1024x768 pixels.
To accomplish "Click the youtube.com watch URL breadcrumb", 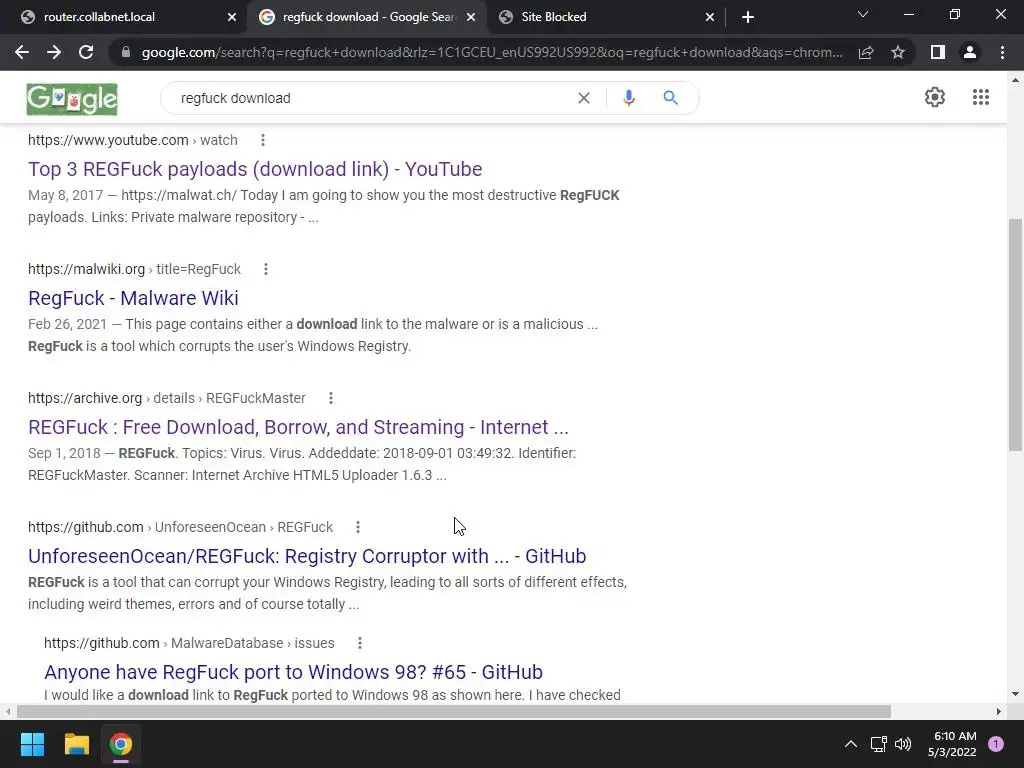I will 133,140.
